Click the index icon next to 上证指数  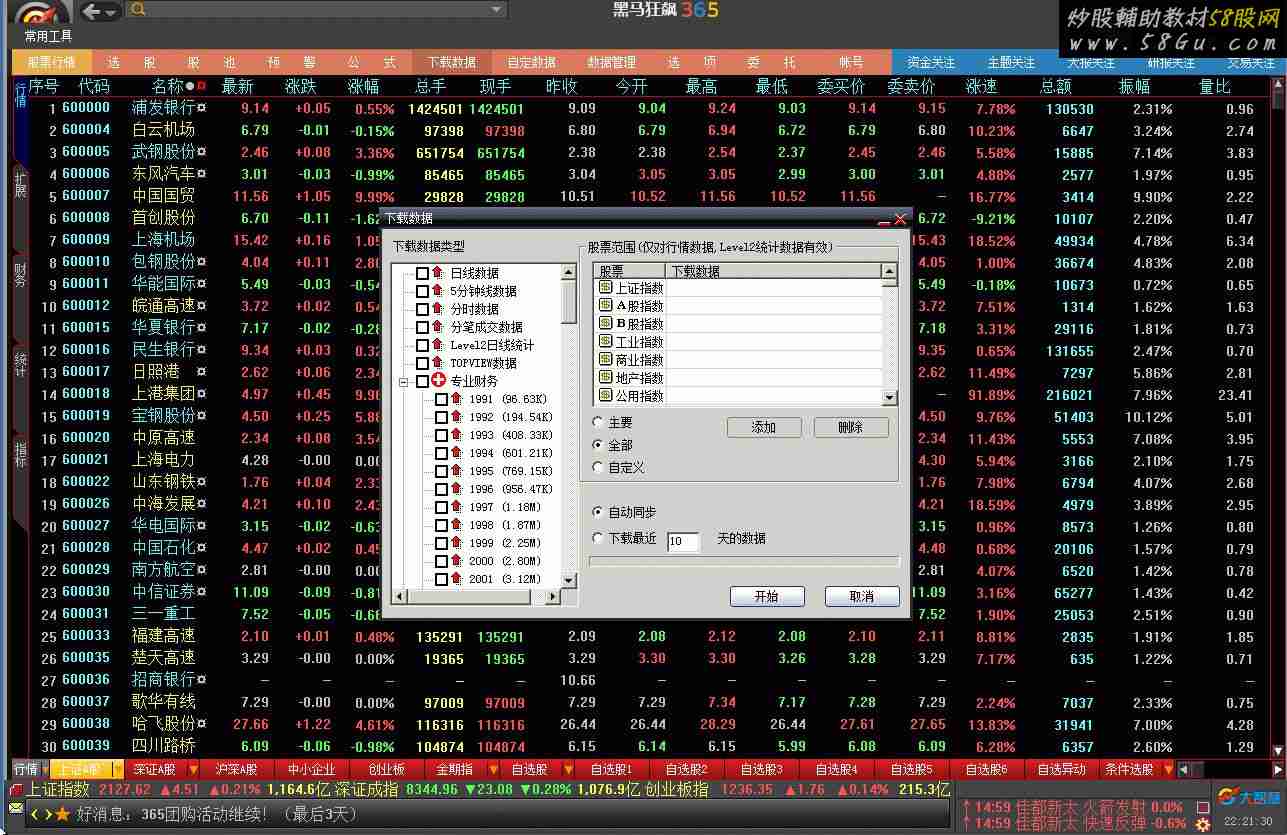[605, 288]
